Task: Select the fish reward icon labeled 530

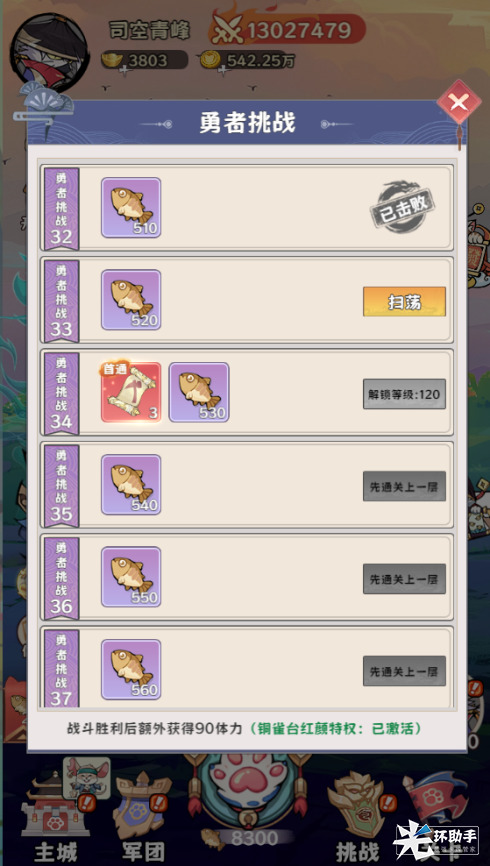Action: tap(199, 392)
